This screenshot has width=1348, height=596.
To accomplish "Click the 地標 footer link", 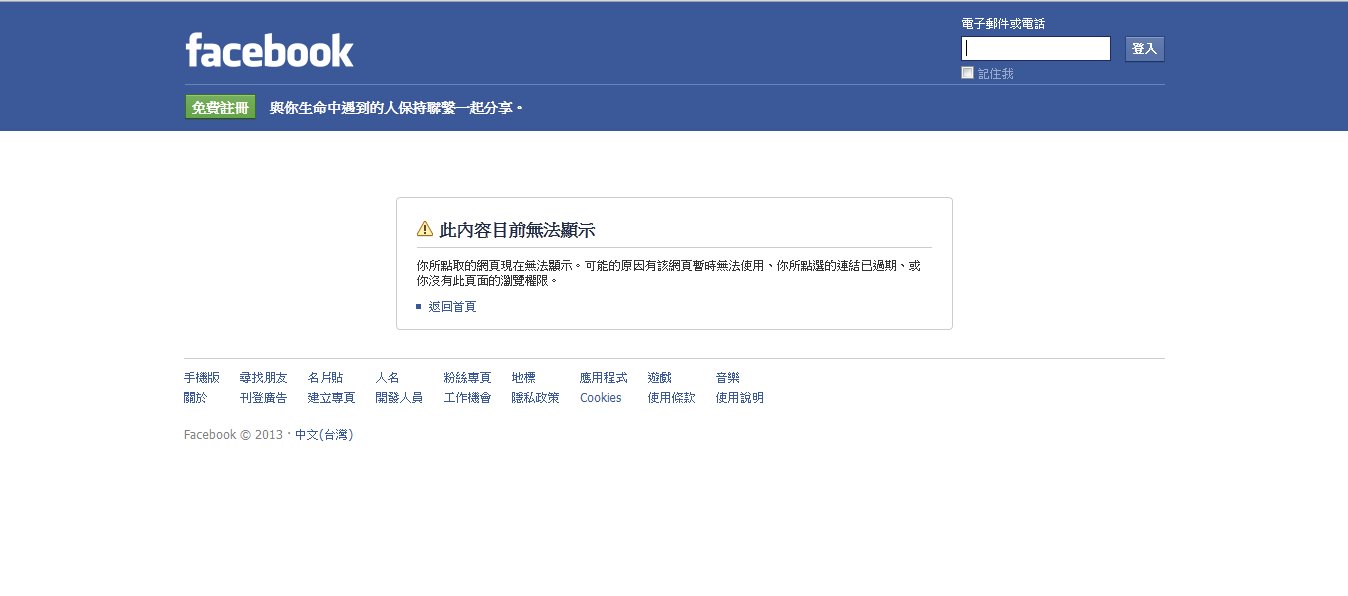I will pyautogui.click(x=523, y=377).
